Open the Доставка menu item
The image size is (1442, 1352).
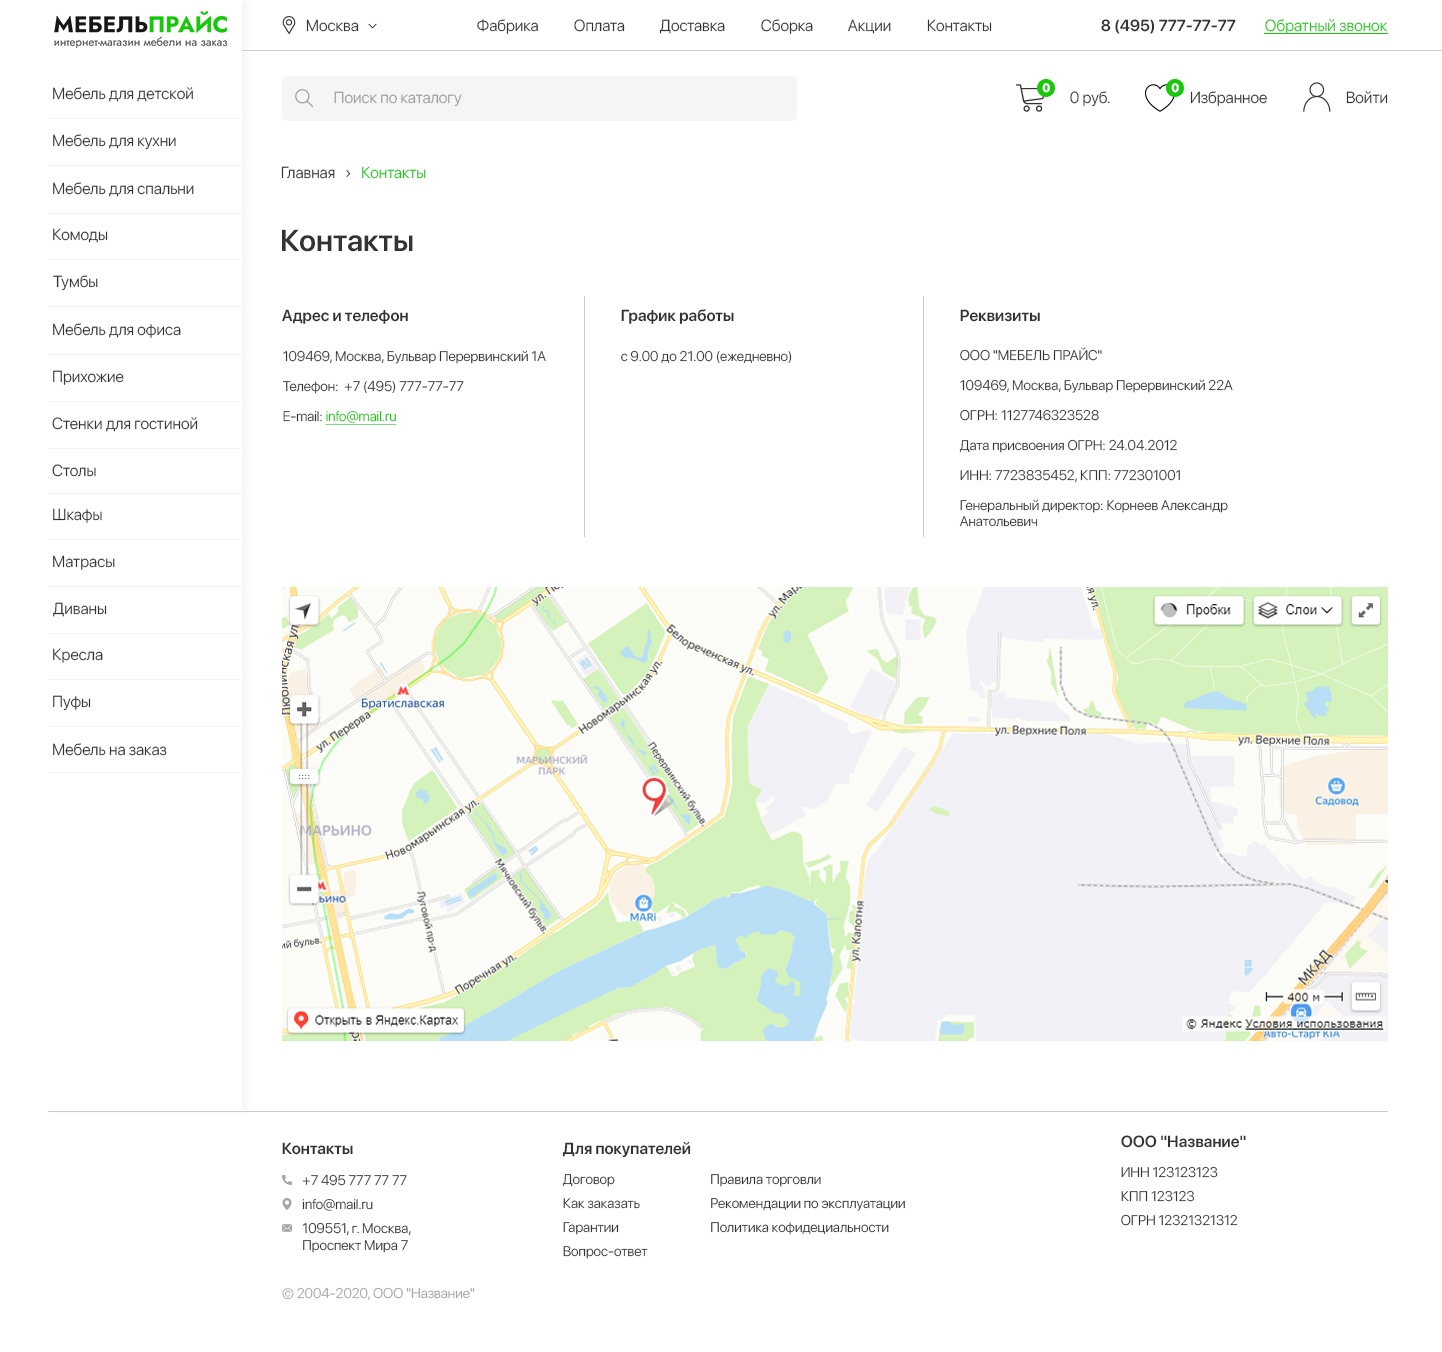coord(692,26)
